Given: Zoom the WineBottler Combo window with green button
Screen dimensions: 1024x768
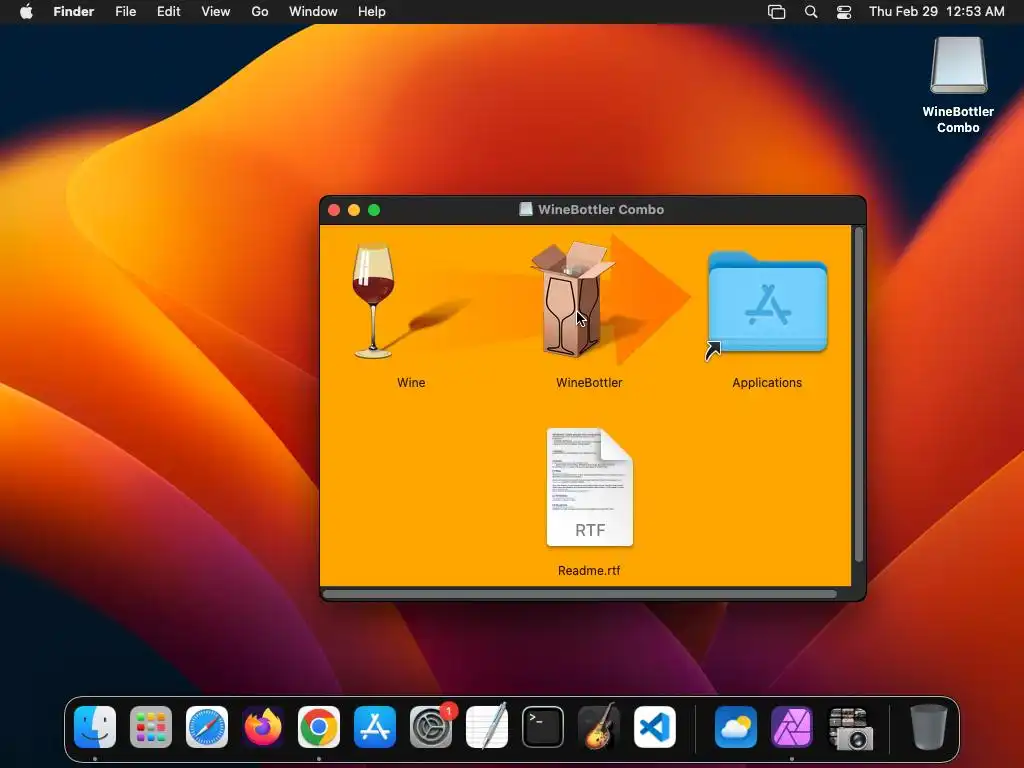Looking at the screenshot, I should coord(374,210).
